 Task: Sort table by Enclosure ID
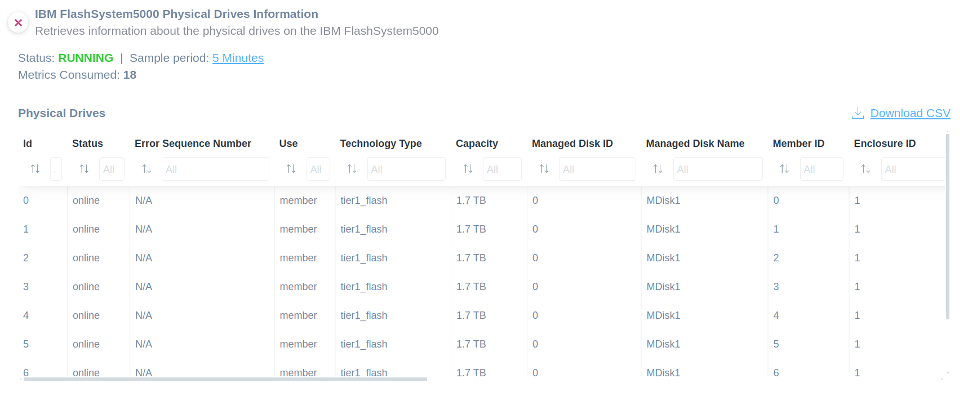pyautogui.click(x=865, y=169)
